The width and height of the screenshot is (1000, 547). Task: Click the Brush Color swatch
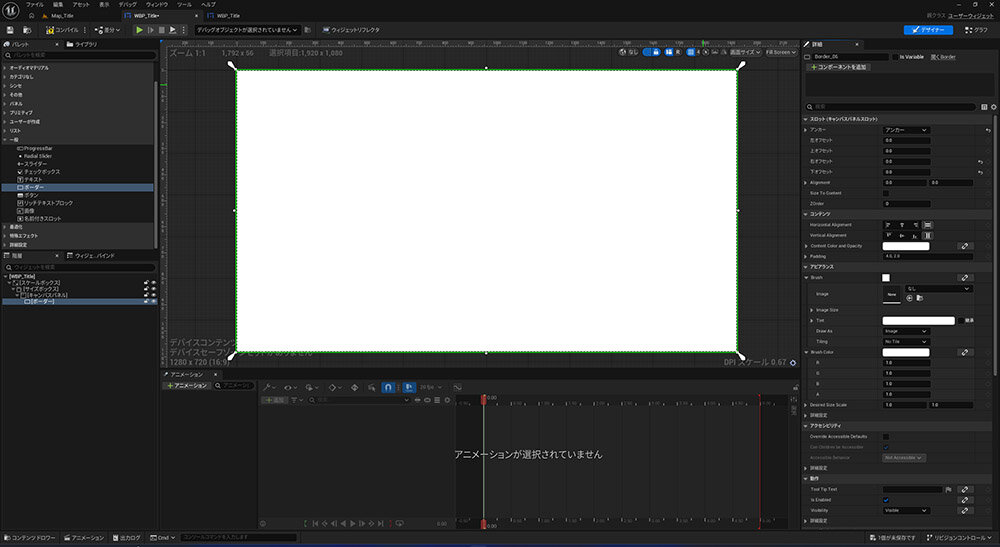coord(905,352)
